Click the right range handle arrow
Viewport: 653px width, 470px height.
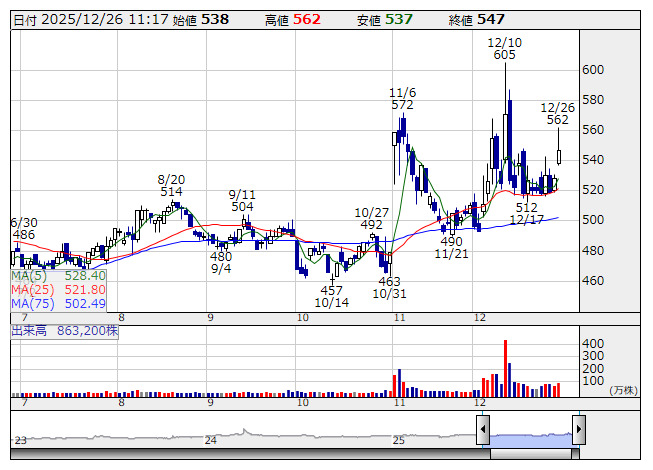coord(579,429)
